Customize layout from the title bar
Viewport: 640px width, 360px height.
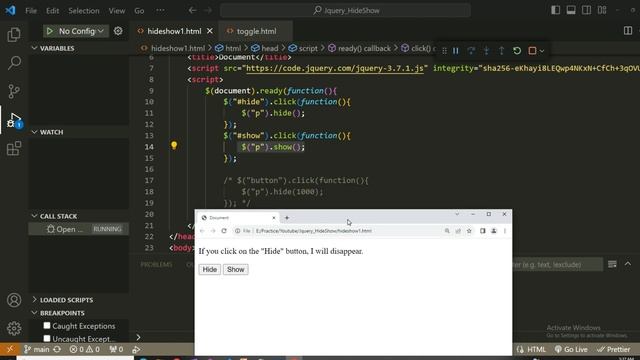602,10
